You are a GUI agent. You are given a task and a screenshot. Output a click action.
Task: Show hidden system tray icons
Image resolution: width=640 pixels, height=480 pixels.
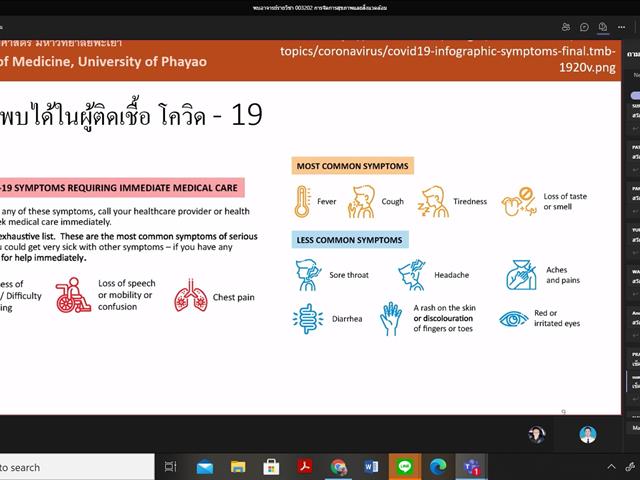(x=611, y=467)
